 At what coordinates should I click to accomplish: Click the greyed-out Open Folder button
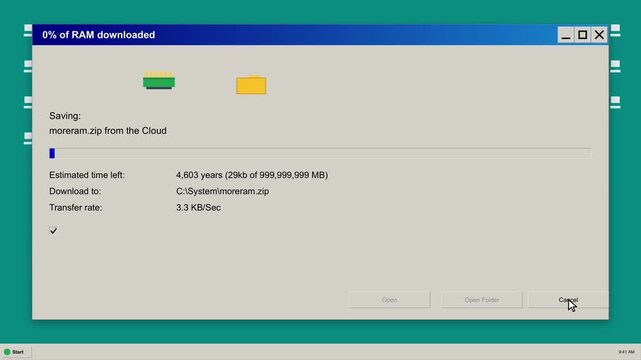pyautogui.click(x=482, y=300)
